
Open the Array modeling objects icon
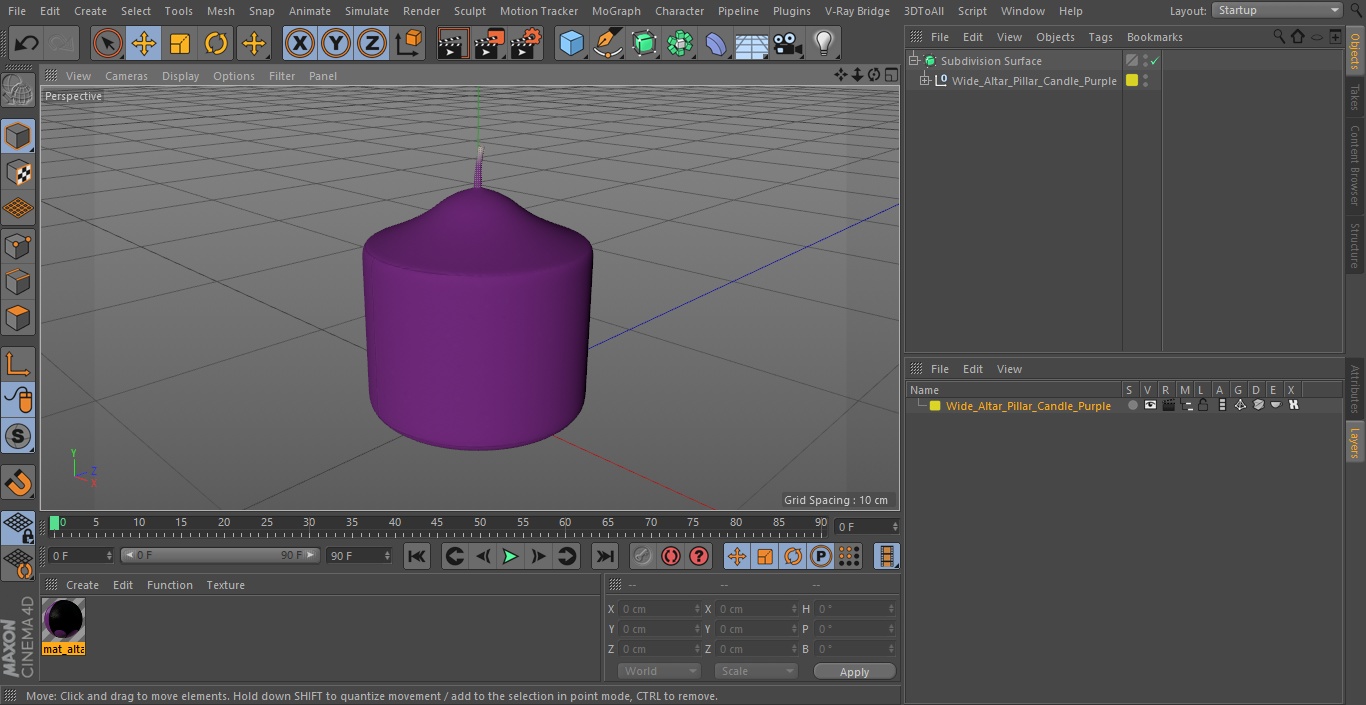pyautogui.click(x=680, y=43)
